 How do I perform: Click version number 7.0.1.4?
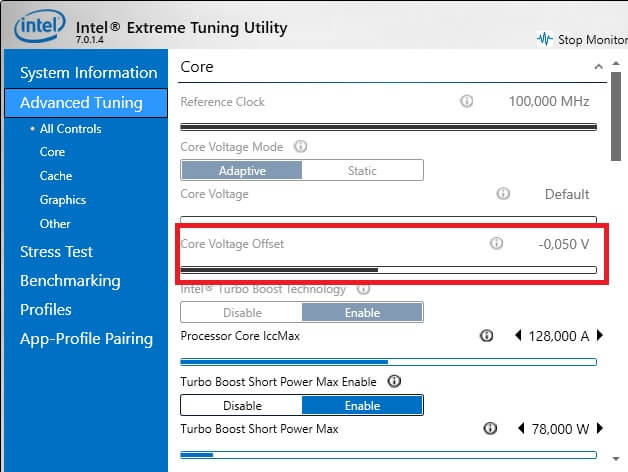click(90, 40)
